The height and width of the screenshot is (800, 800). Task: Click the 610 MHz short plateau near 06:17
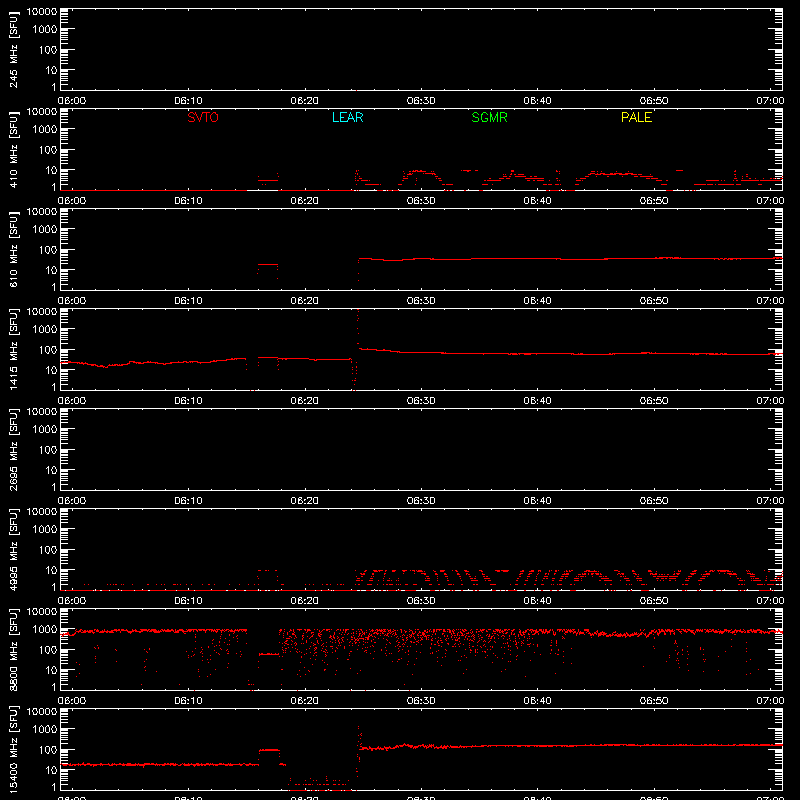coord(268,265)
